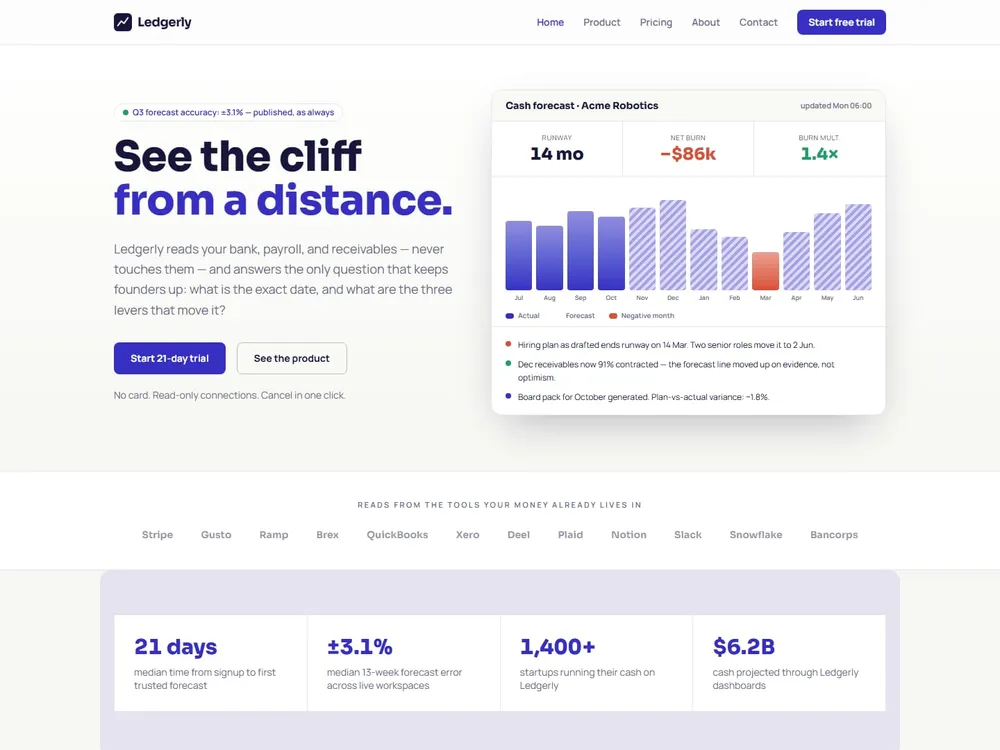Open the About nav link
This screenshot has height=750, width=1000.
(x=705, y=22)
